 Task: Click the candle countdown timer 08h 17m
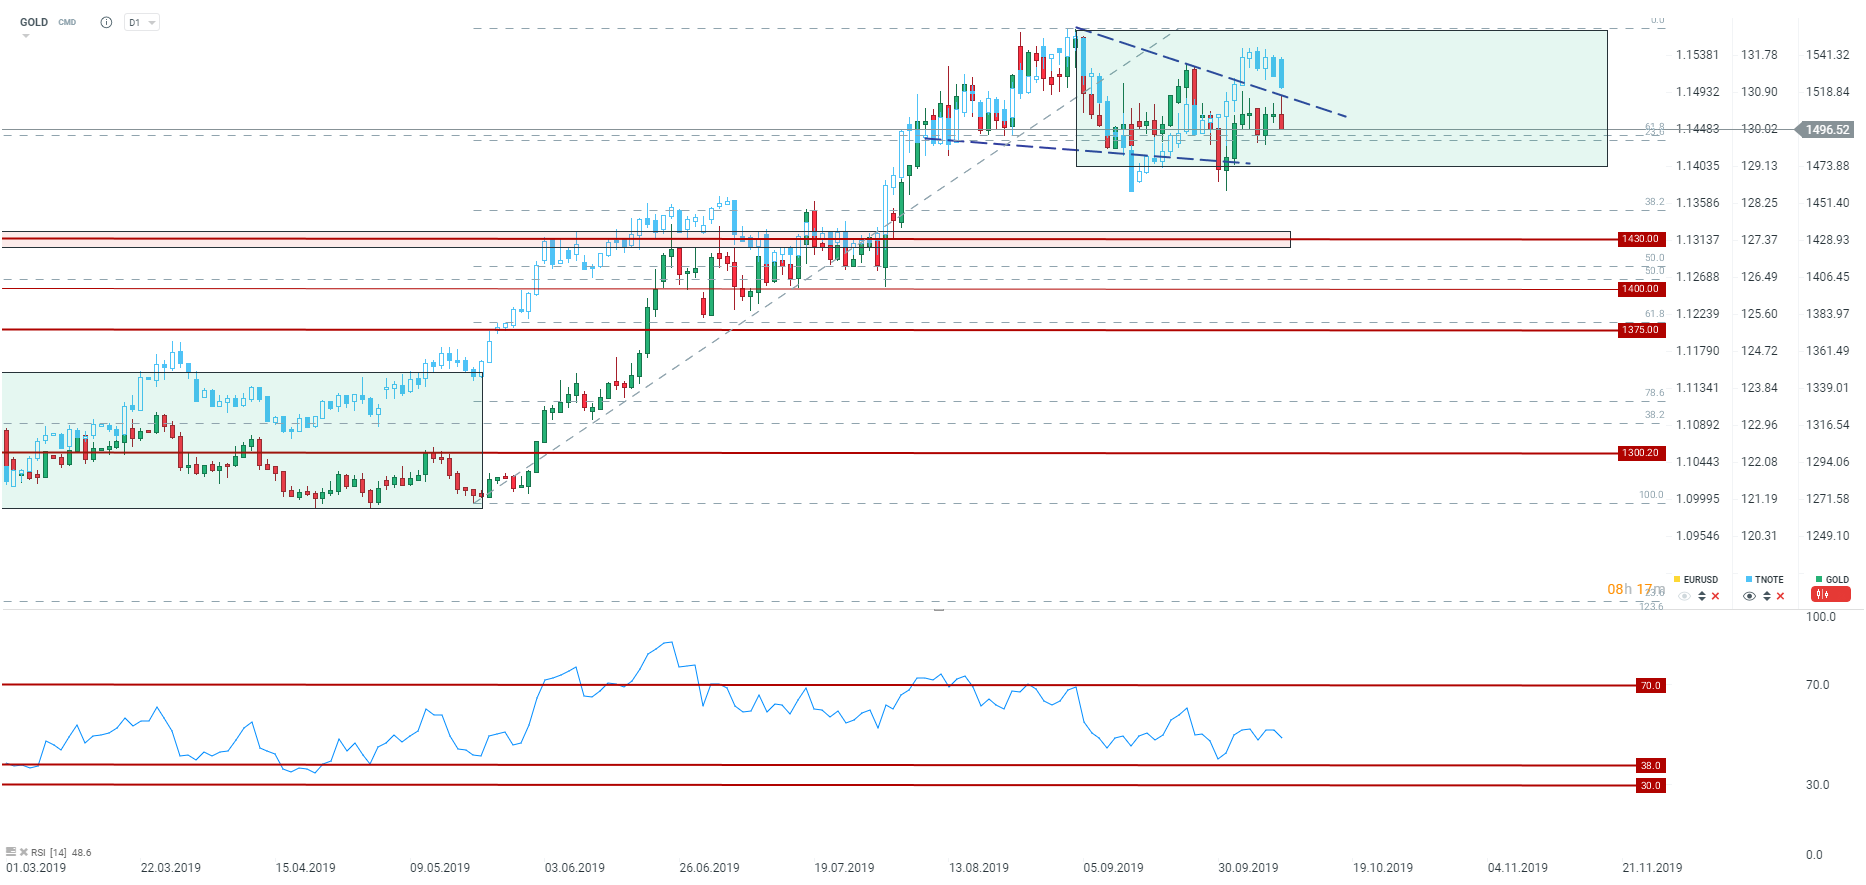click(1636, 590)
